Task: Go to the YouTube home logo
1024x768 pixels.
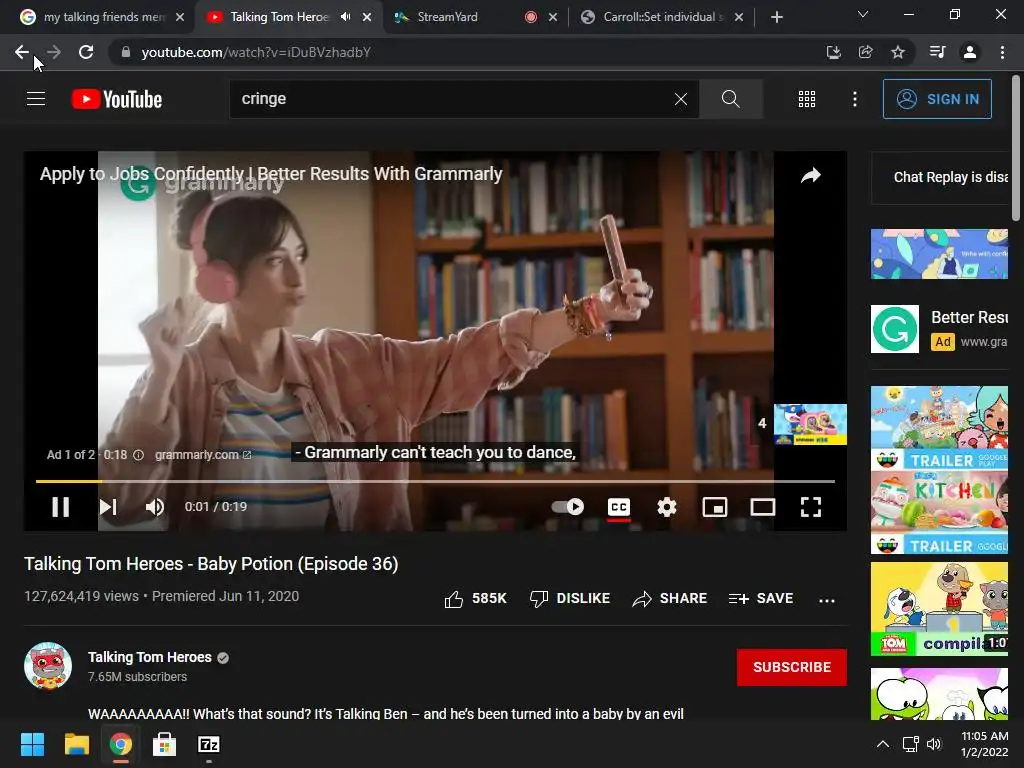Action: [117, 99]
